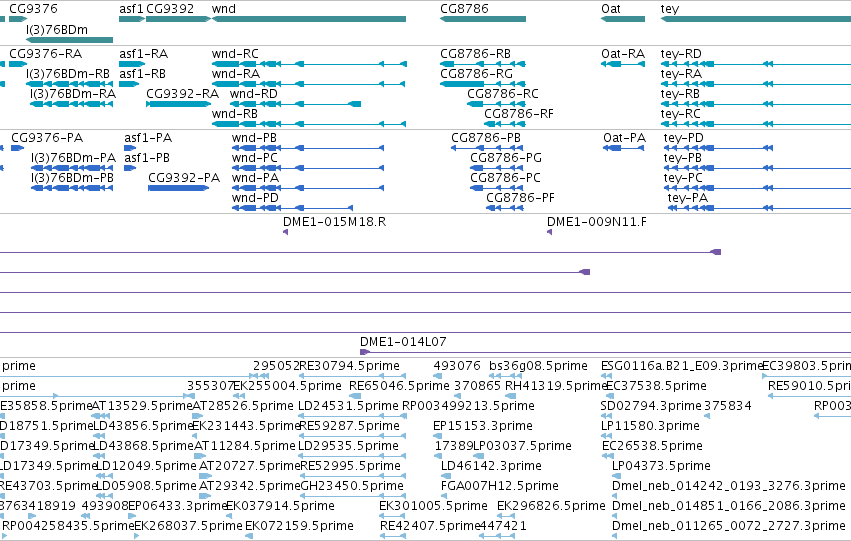Image resolution: width=851 pixels, height=541 pixels.
Task: Click the l(3)76BDm gene label
Action: 56,29
